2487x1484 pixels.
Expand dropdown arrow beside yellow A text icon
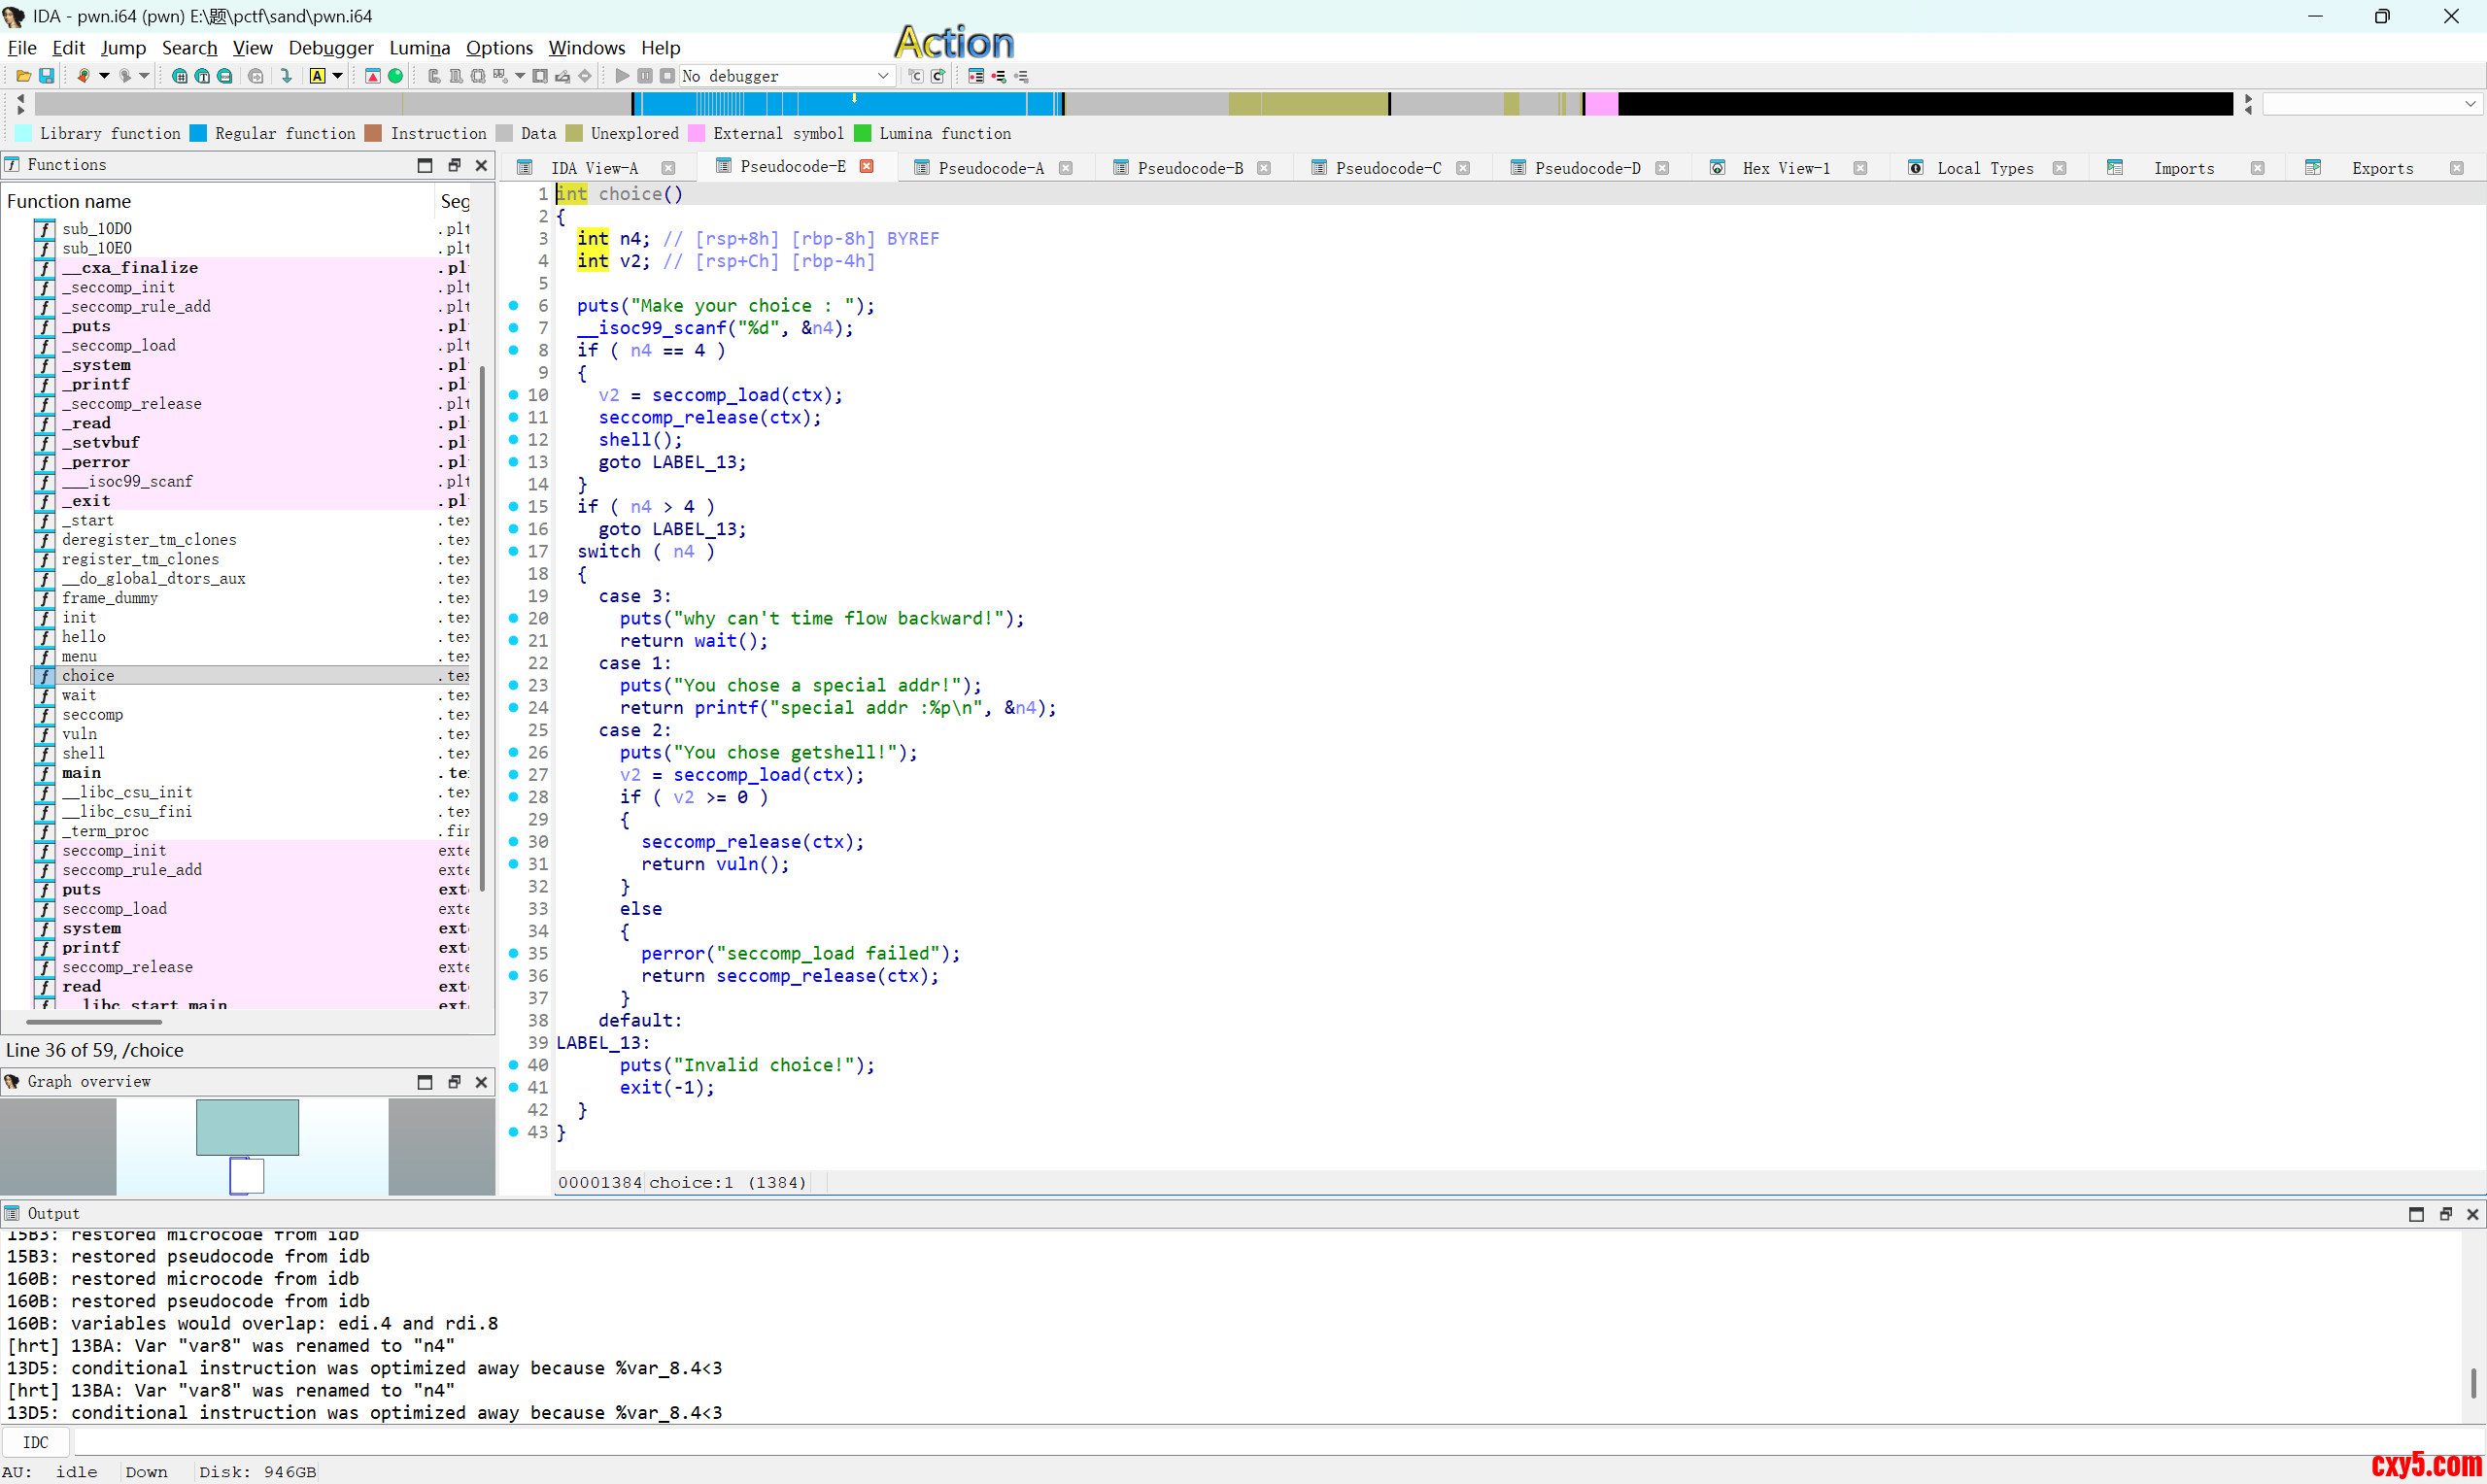pos(338,76)
